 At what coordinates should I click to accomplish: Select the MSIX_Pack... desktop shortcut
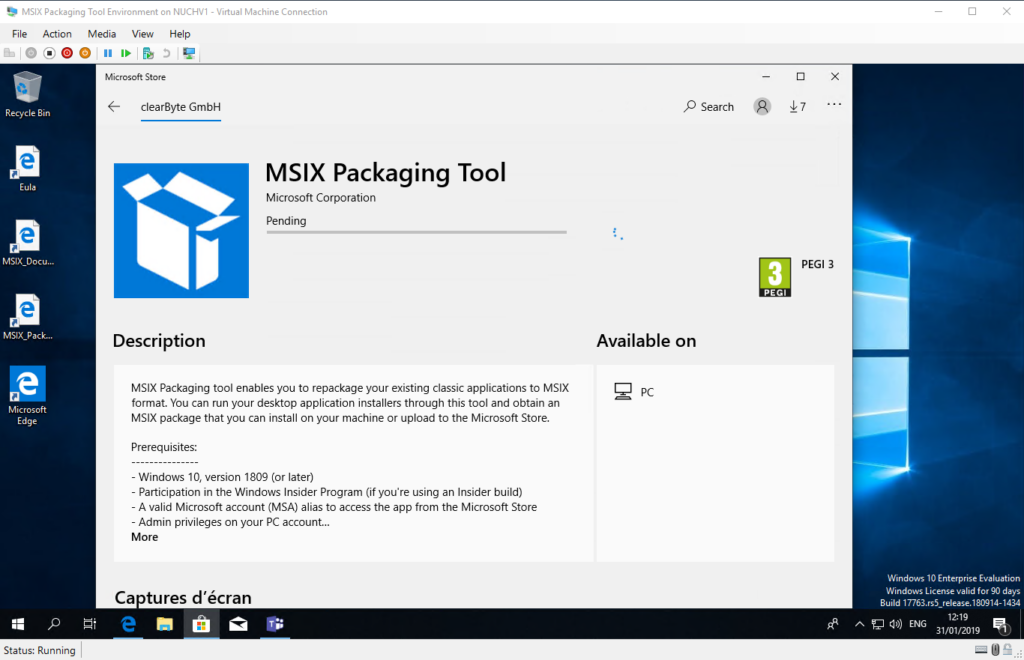[27, 318]
